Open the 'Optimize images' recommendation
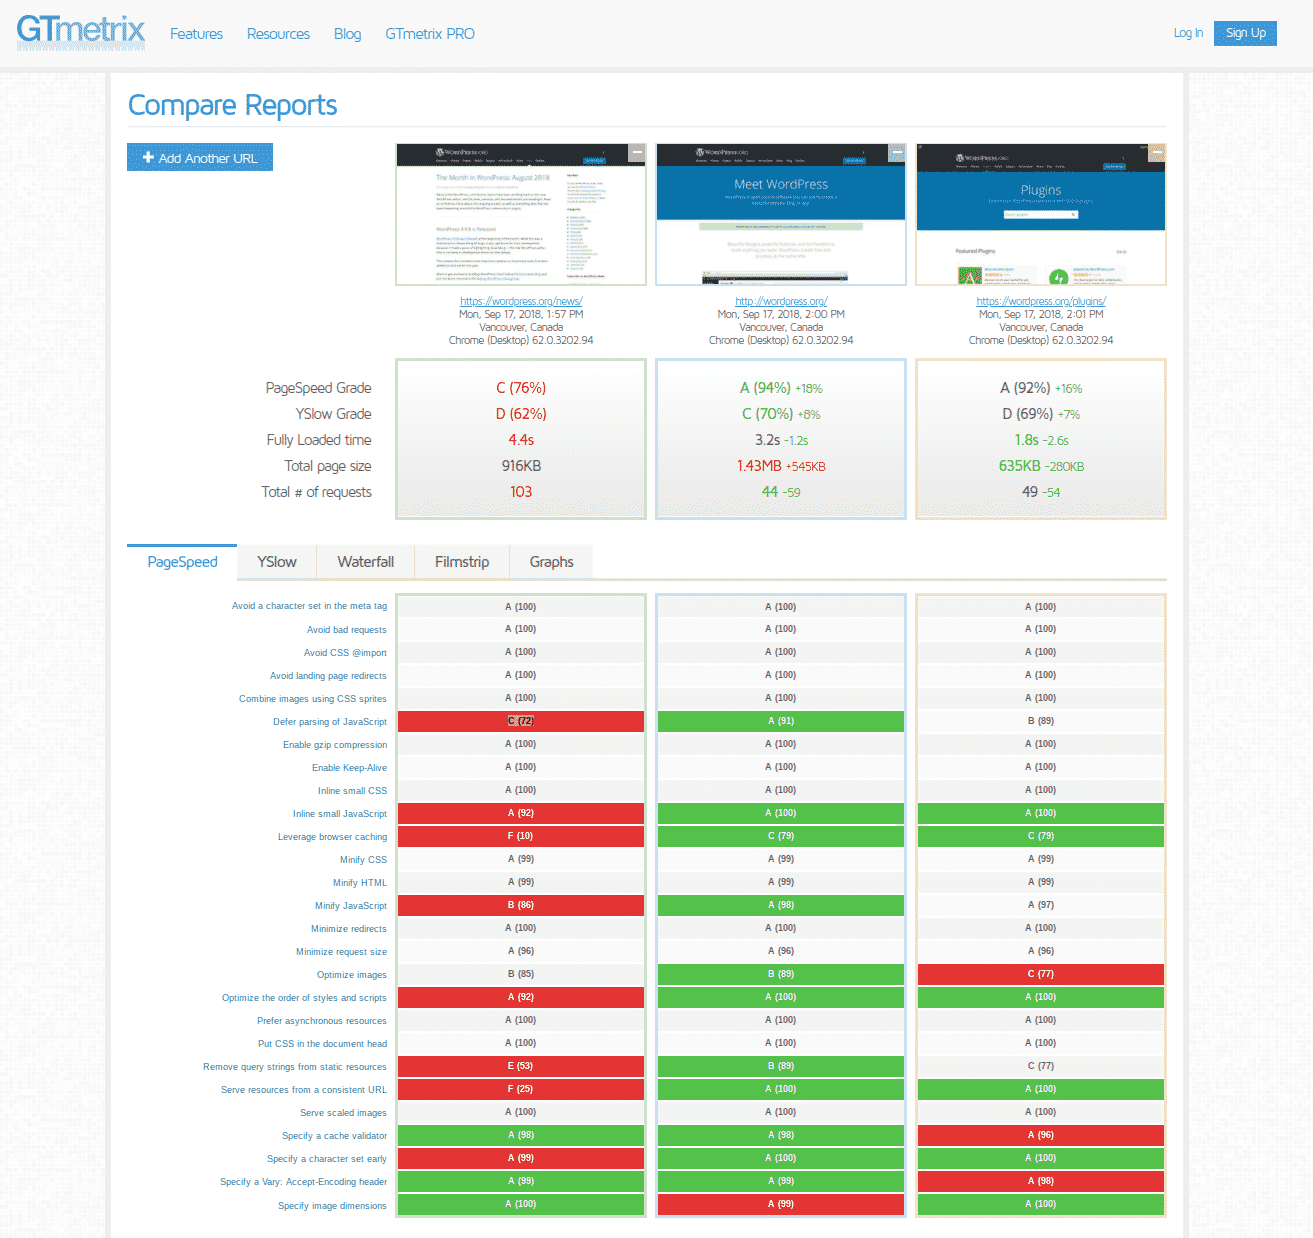Viewport: 1313px width, 1238px height. tap(352, 975)
